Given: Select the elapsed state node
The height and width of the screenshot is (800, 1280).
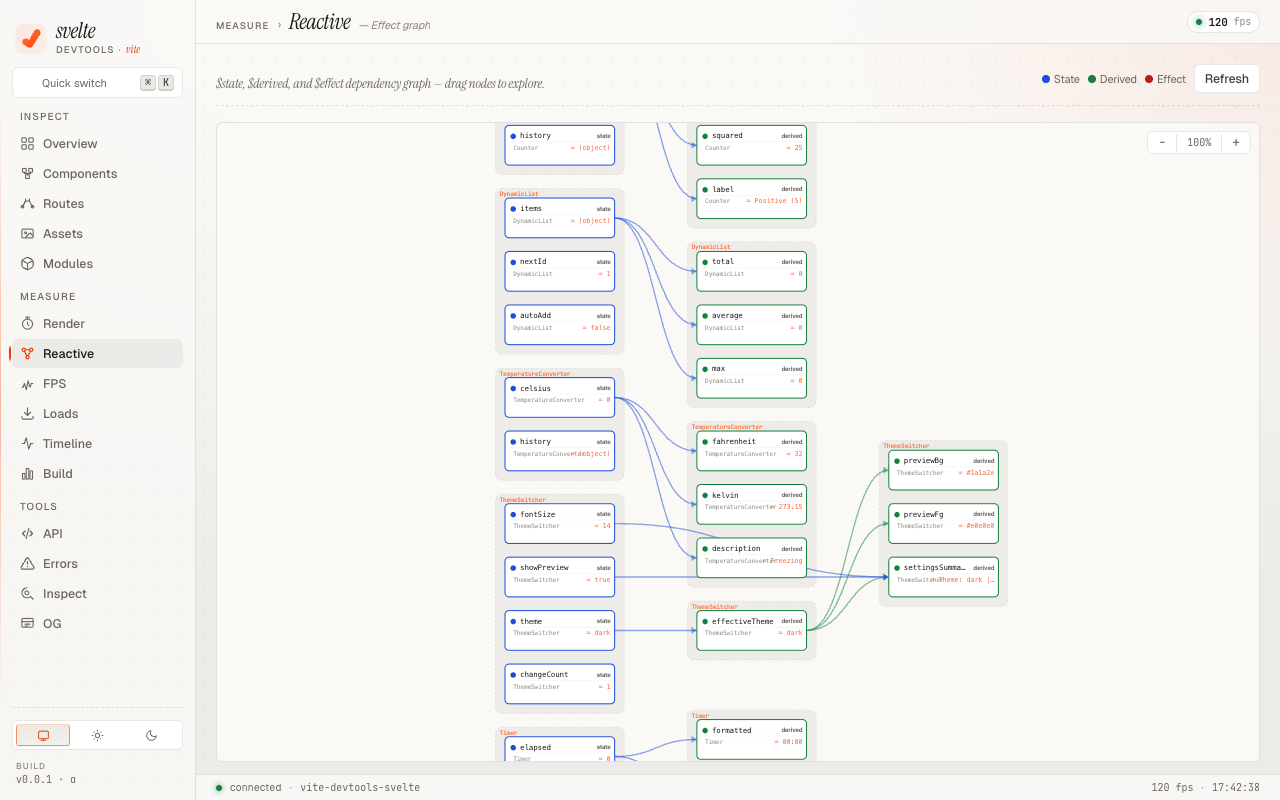Looking at the screenshot, I should tap(560, 749).
